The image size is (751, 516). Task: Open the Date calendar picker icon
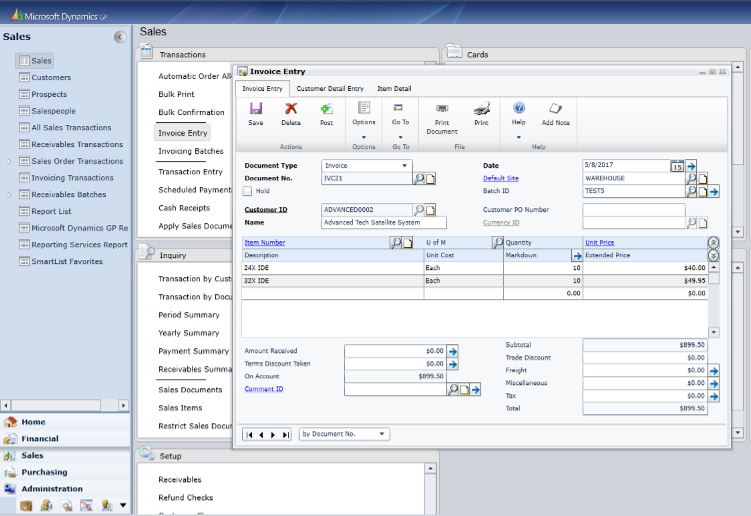pos(677,165)
